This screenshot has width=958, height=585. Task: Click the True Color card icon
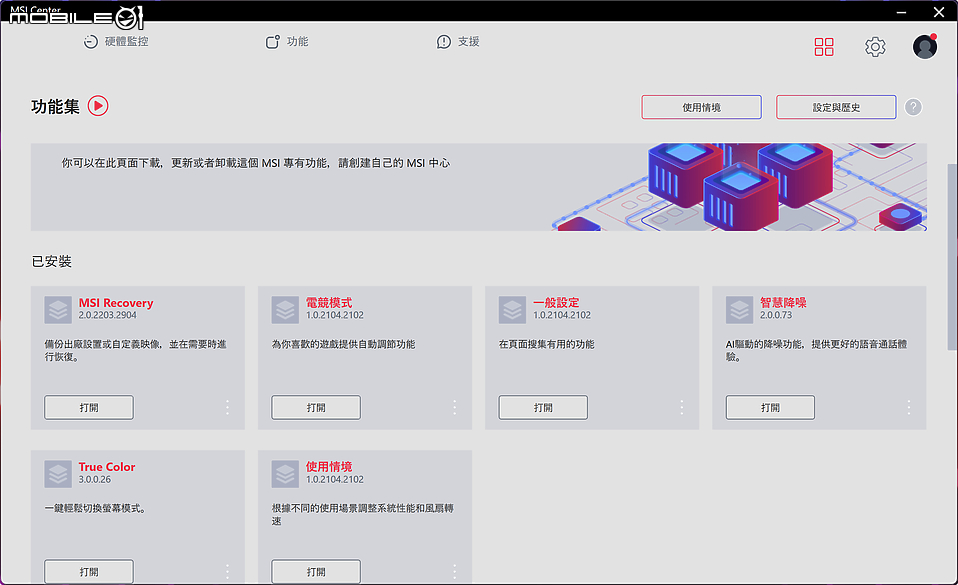(x=58, y=474)
